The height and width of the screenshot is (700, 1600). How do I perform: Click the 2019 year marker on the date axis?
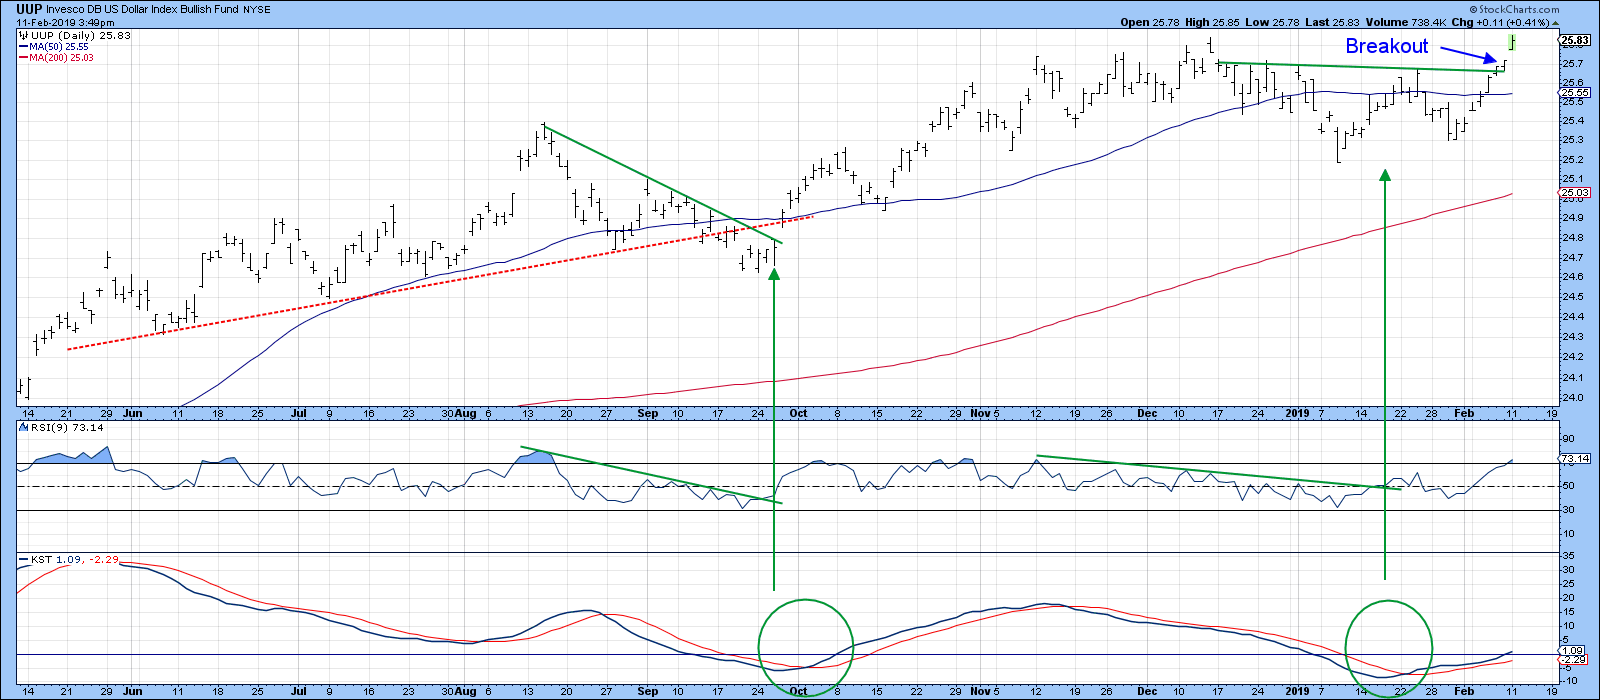click(x=1296, y=413)
